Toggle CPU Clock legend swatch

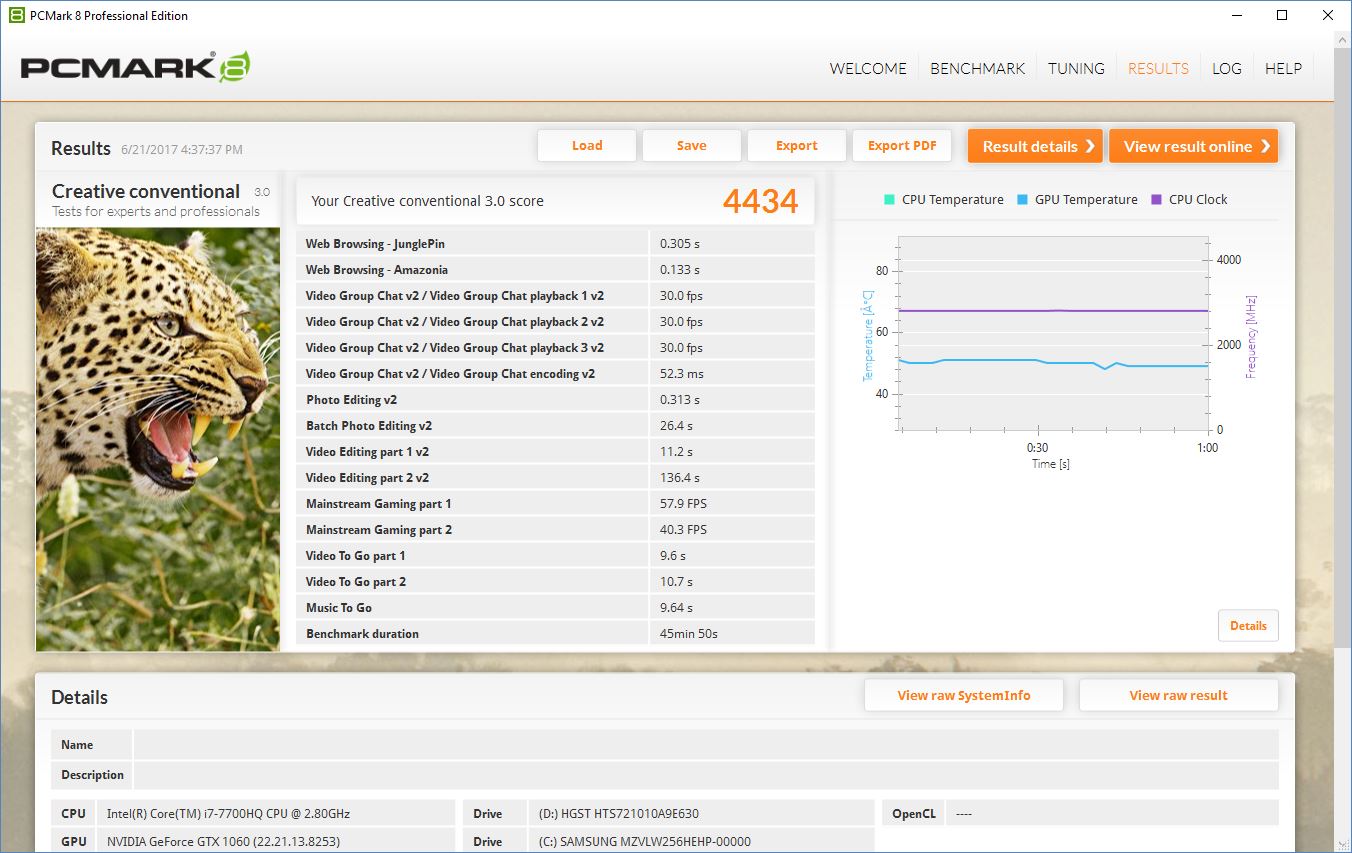click(x=1157, y=200)
